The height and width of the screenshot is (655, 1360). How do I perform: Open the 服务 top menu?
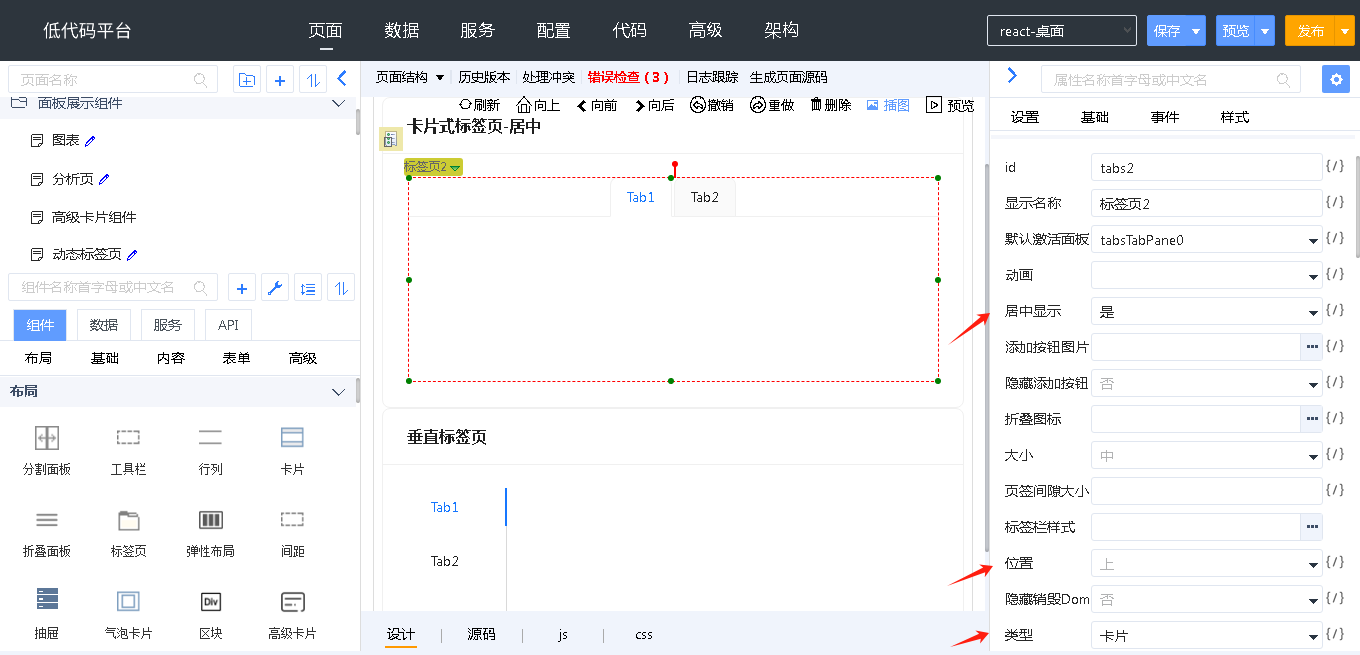478,30
